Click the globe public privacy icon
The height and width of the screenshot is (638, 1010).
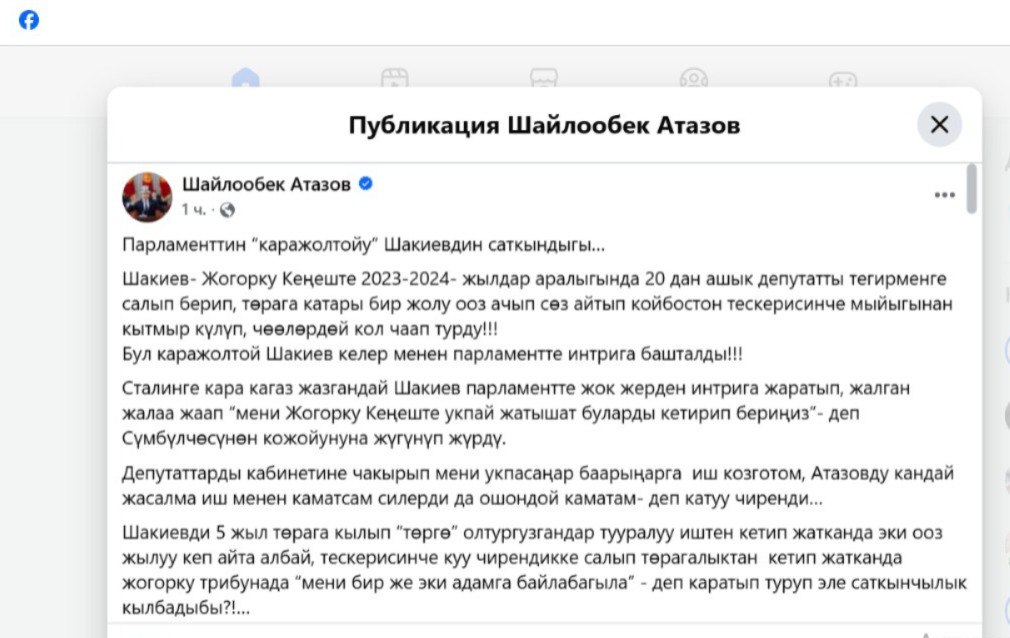(227, 210)
